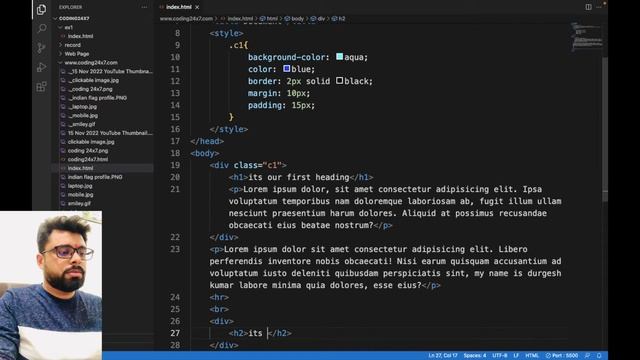Open index.html under ex1 folder

80,36
